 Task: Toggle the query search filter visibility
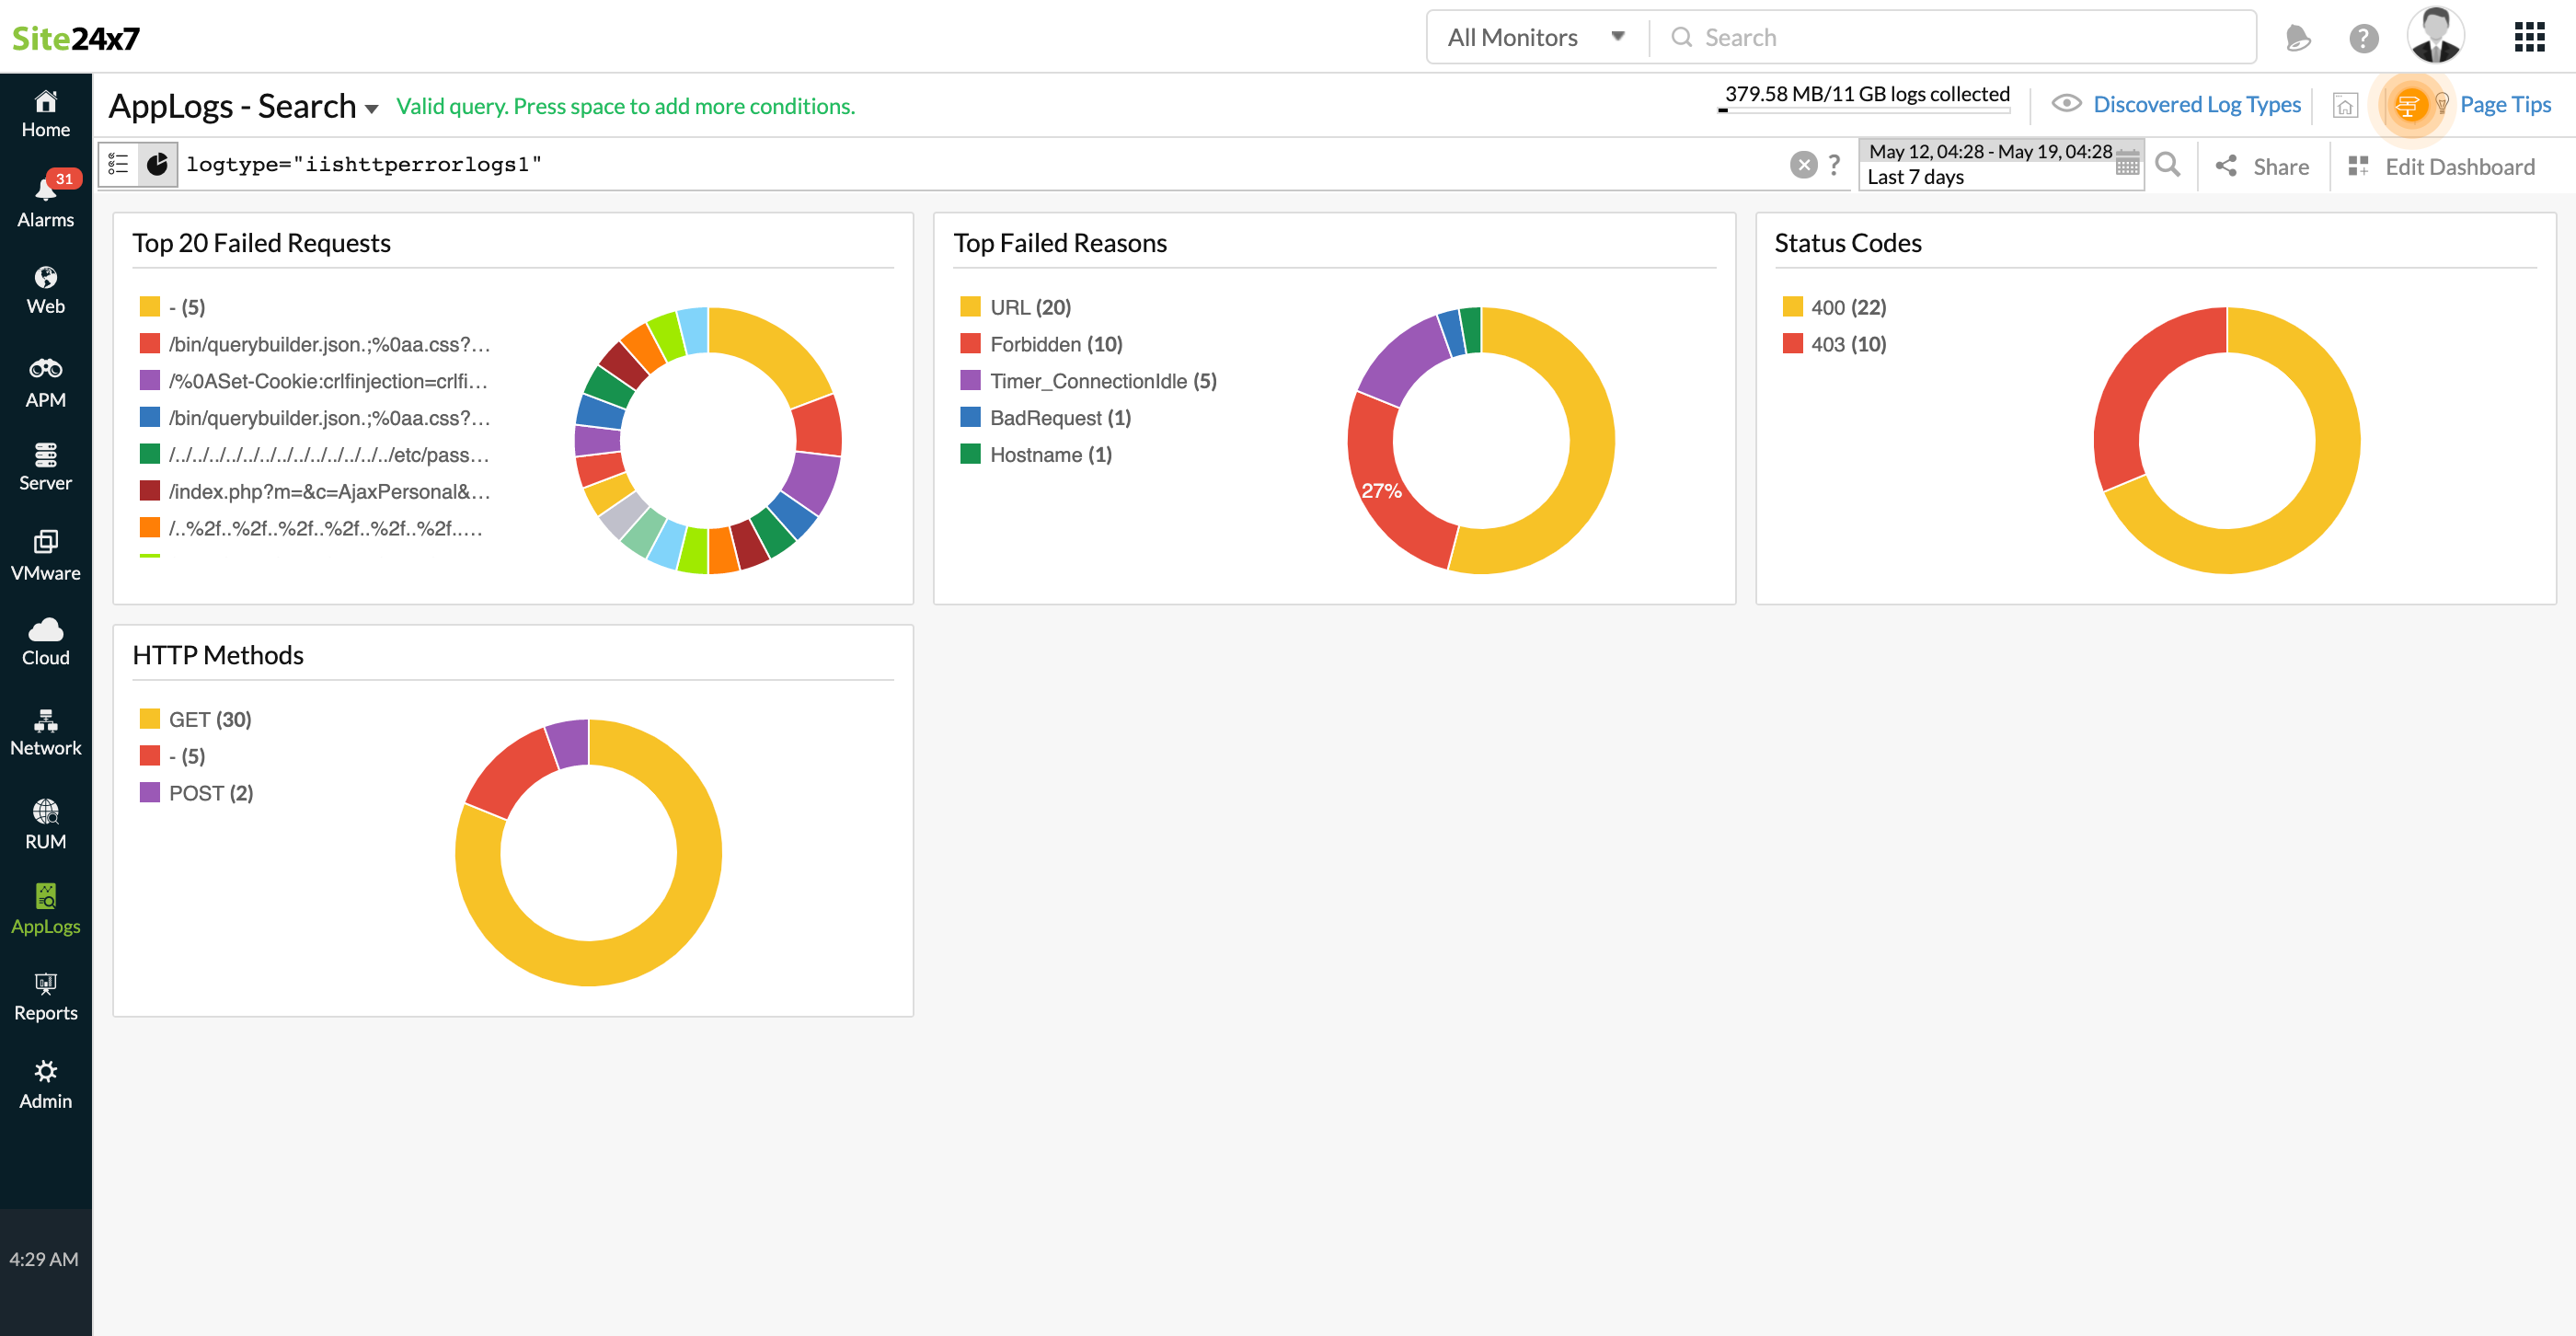click(118, 166)
